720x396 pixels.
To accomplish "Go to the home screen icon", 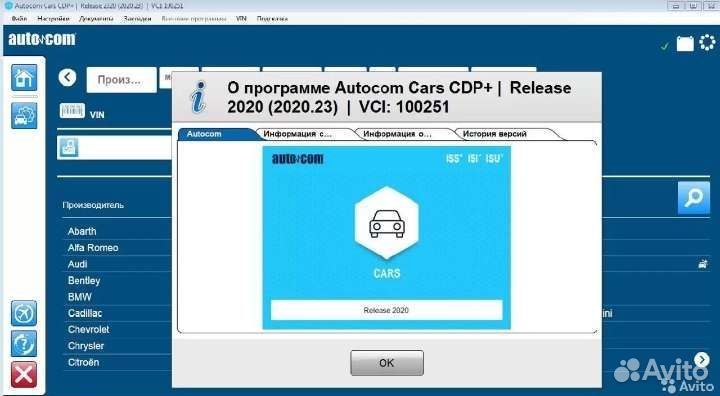I will coord(24,78).
